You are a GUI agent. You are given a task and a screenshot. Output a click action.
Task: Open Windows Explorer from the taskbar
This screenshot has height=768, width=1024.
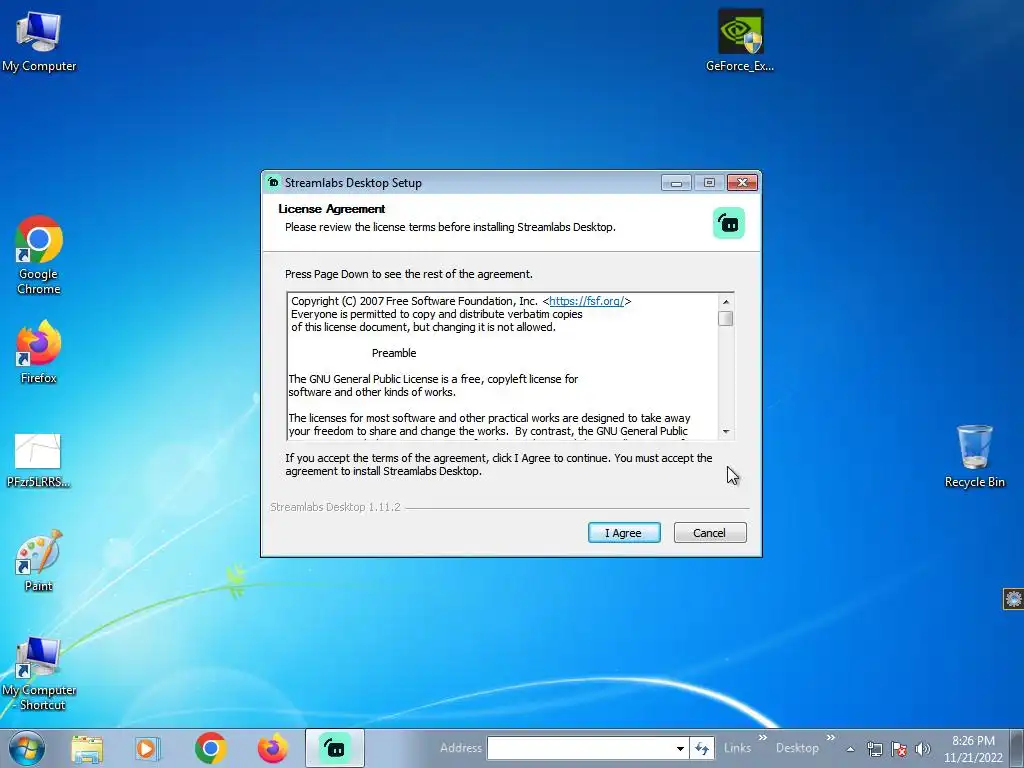[x=87, y=748]
